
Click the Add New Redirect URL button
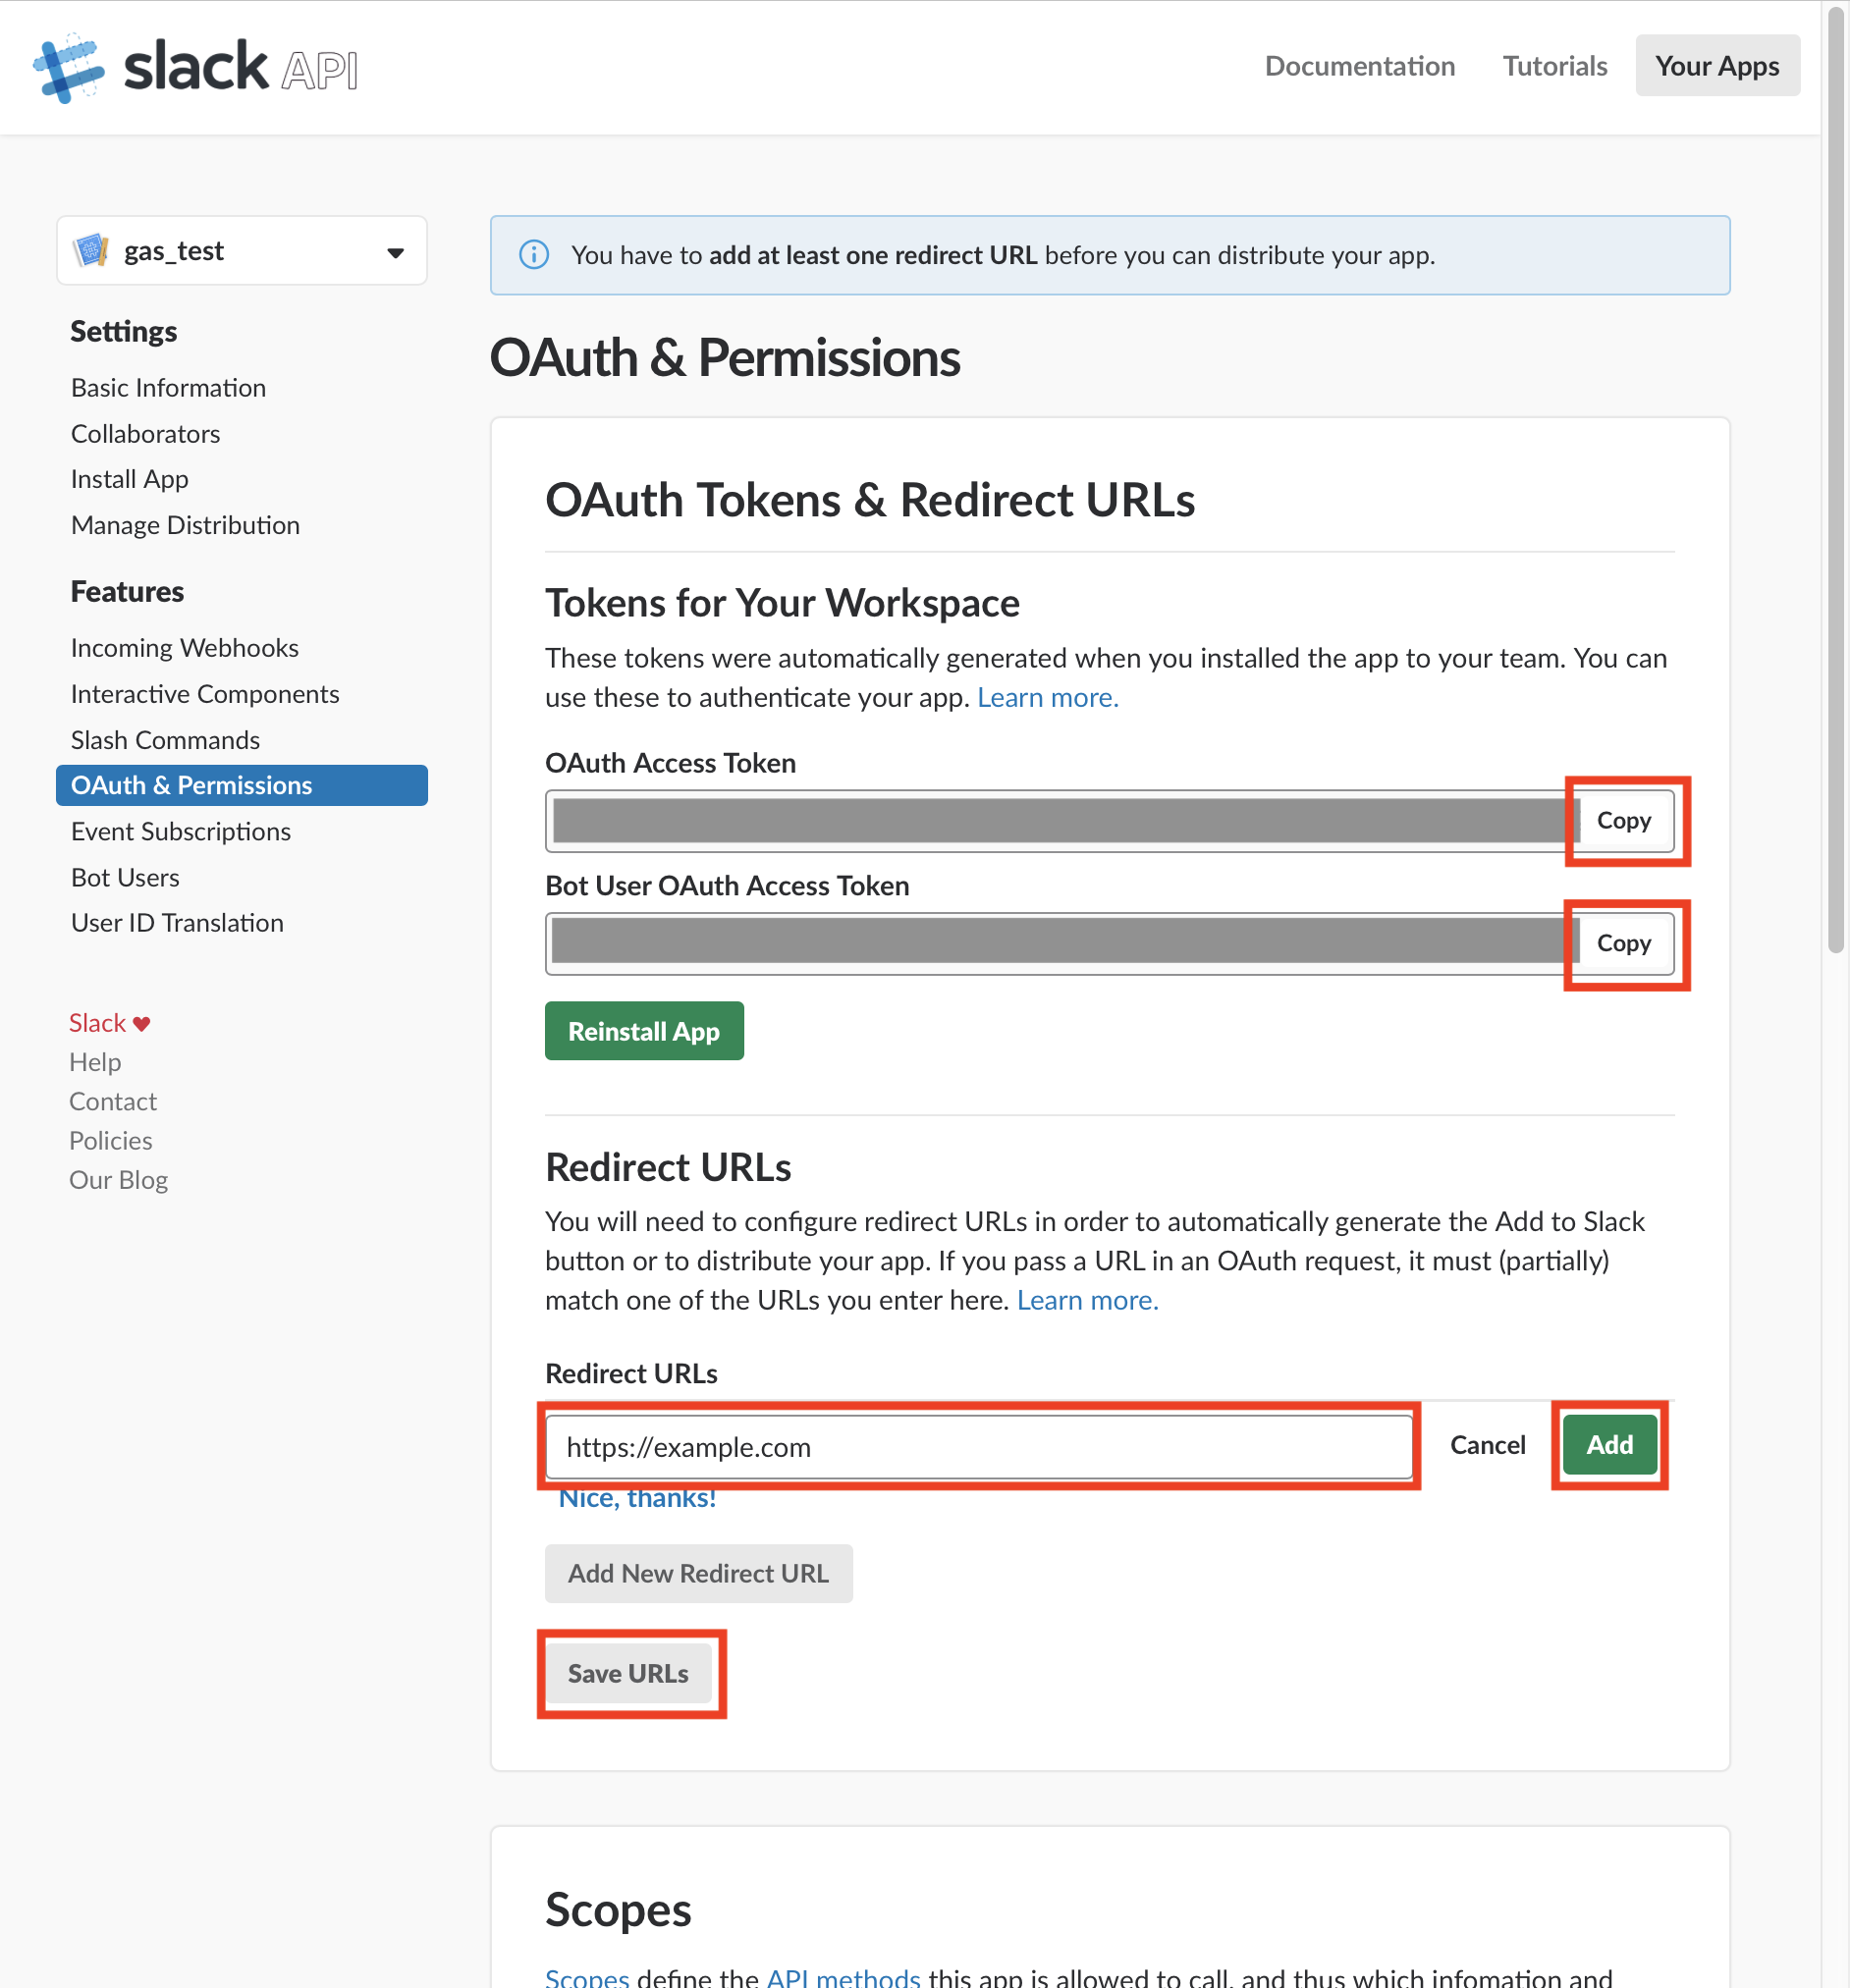699,1573
